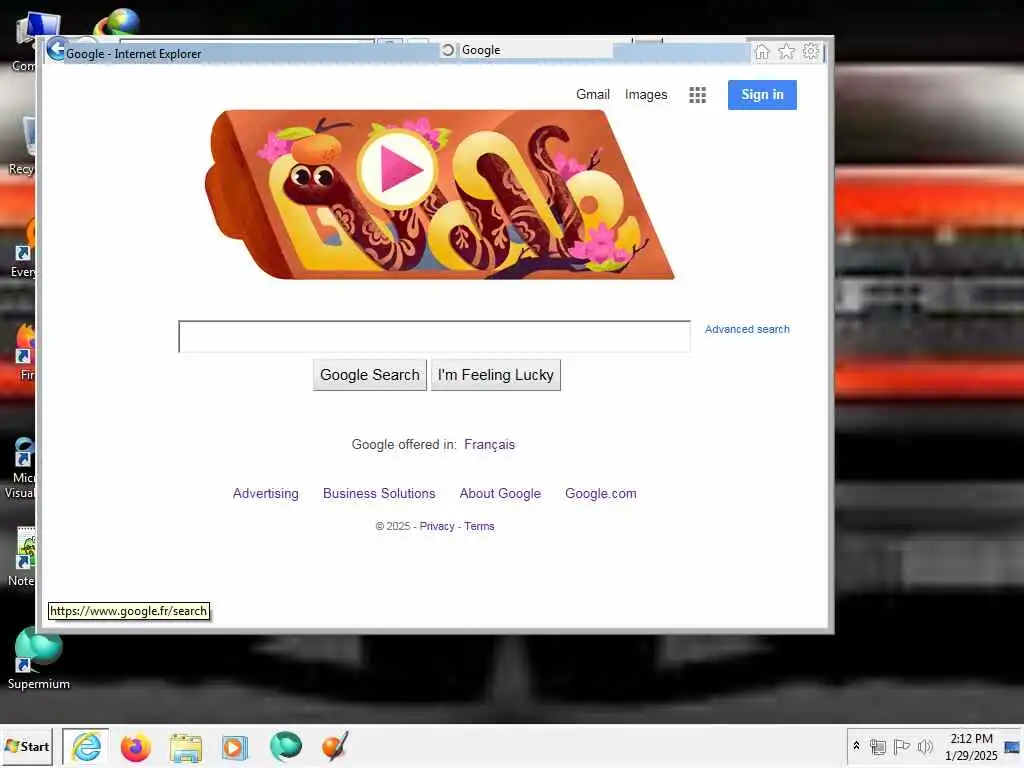The height and width of the screenshot is (768, 1024).
Task: Select the Google browser tab
Action: pos(526,50)
